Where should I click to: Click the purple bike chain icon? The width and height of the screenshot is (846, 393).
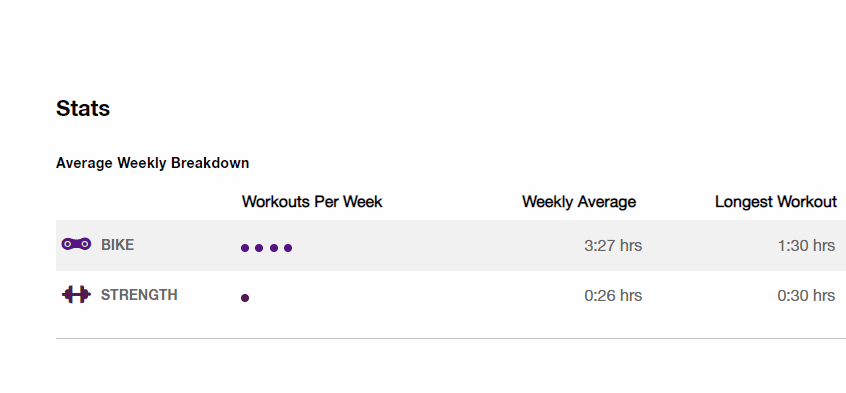(x=76, y=245)
